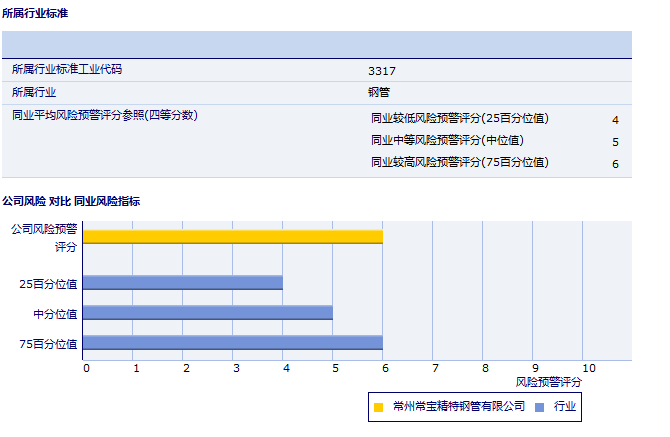Click the 75百分位值 axis label
670x437 pixels.
[48, 344]
